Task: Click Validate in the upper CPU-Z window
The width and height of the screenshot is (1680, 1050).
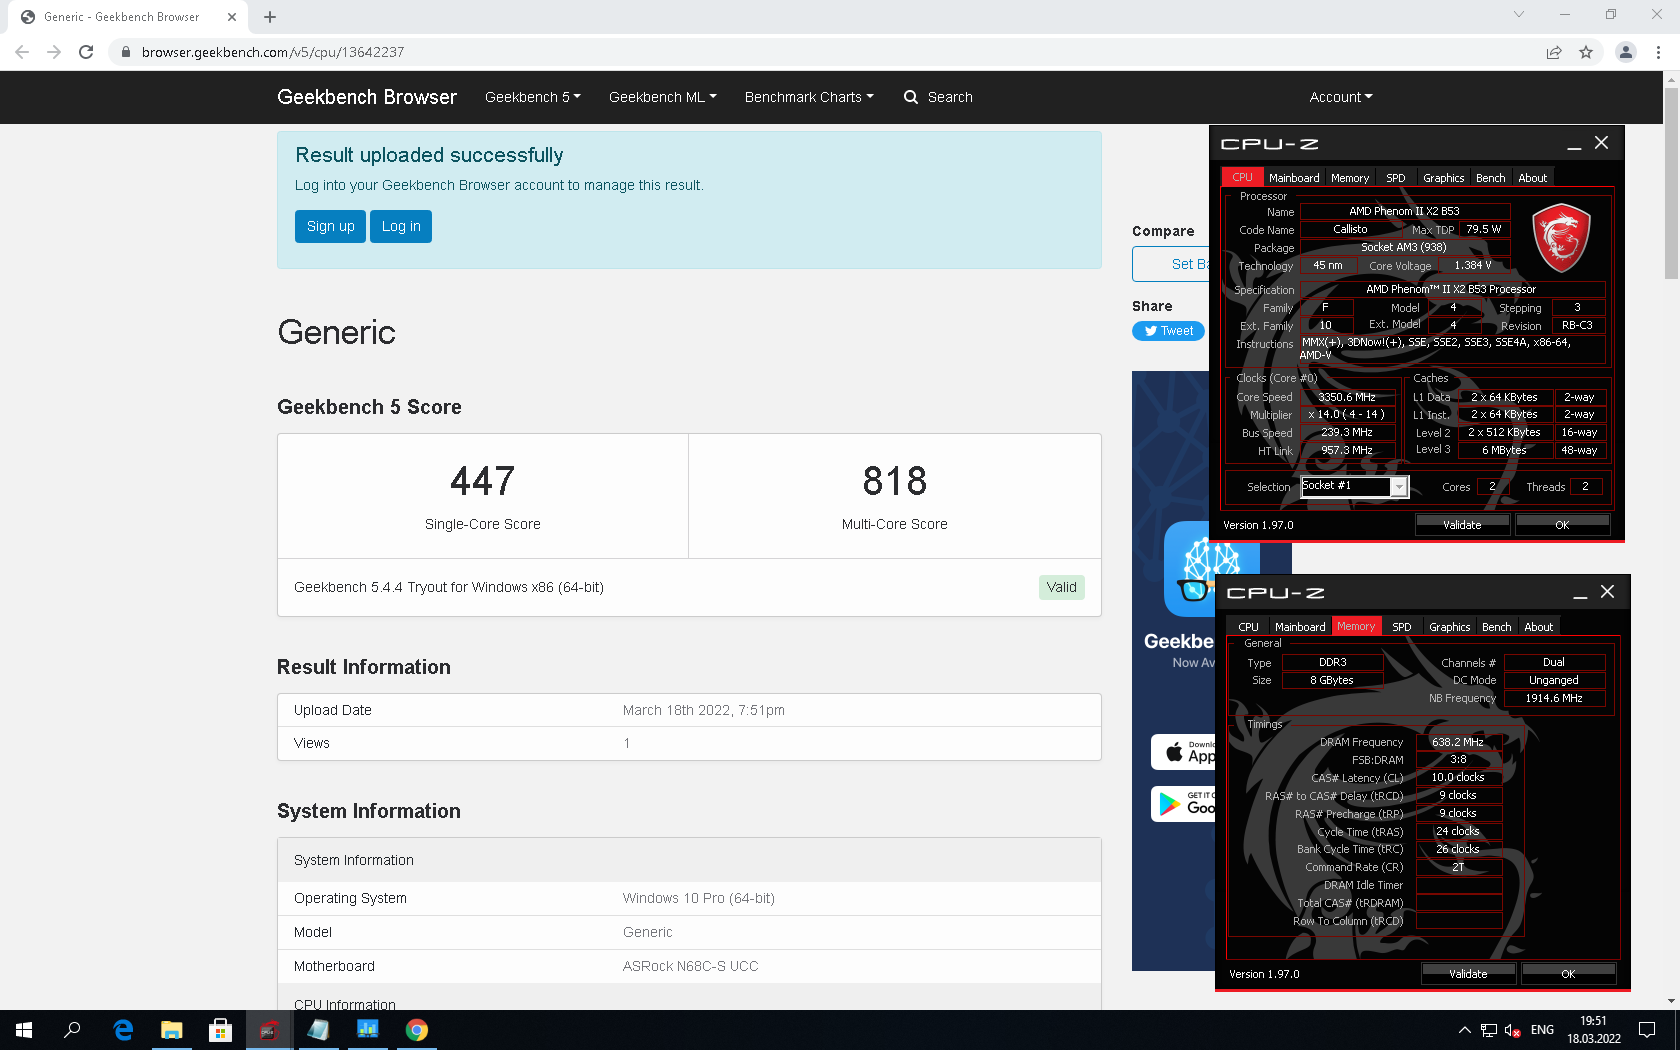Action: coord(1462,525)
